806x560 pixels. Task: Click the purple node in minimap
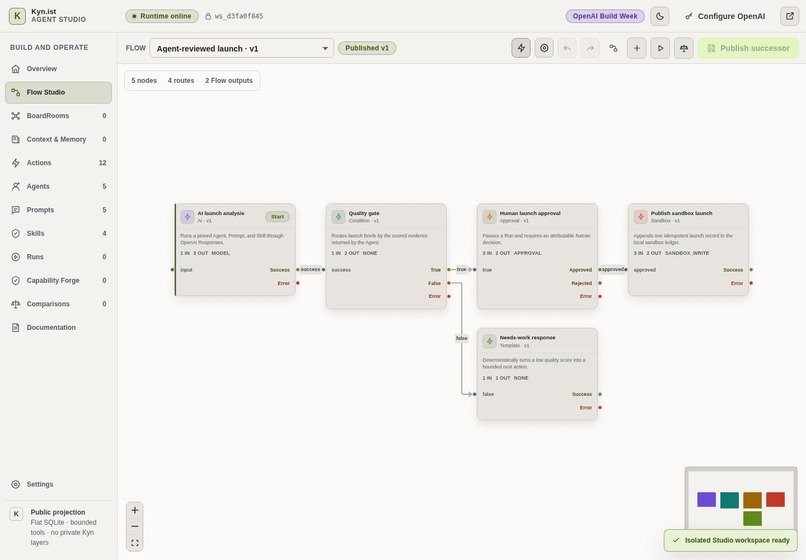(706, 499)
